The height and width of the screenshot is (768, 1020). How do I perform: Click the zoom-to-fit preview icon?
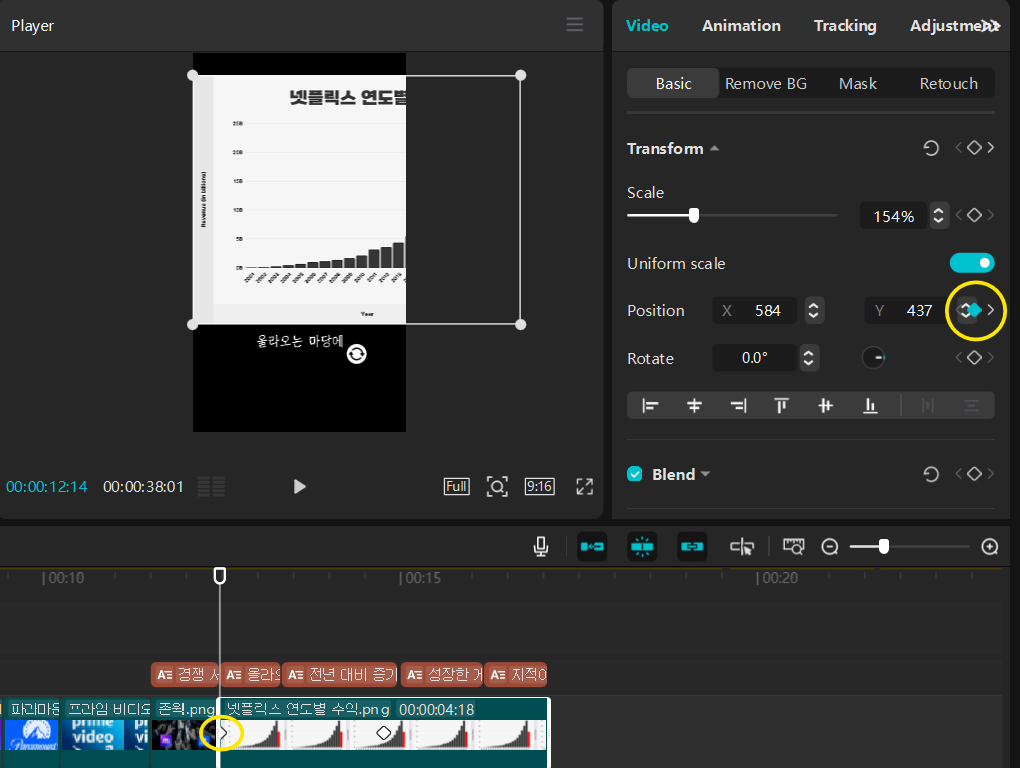pyautogui.click(x=497, y=486)
